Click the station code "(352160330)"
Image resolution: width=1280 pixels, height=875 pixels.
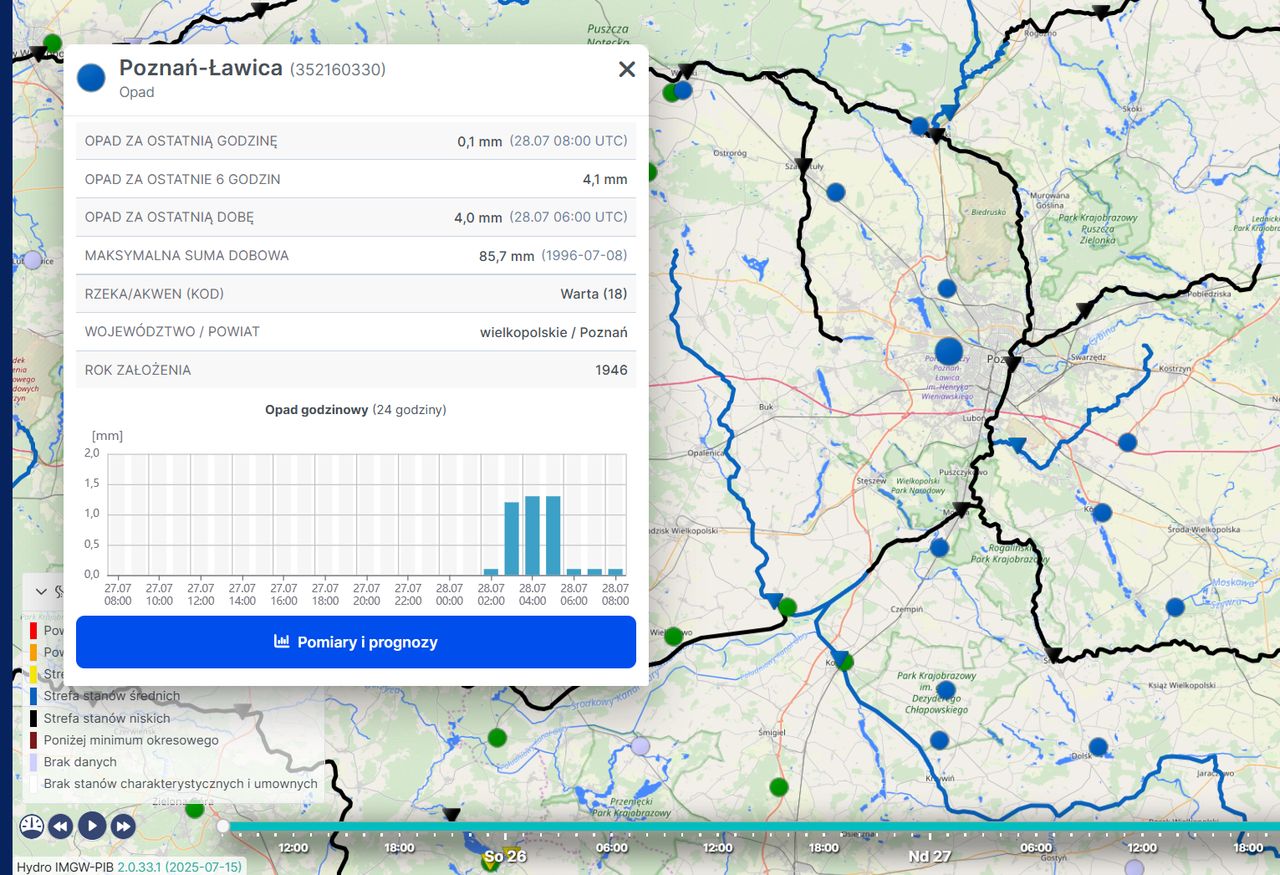338,69
